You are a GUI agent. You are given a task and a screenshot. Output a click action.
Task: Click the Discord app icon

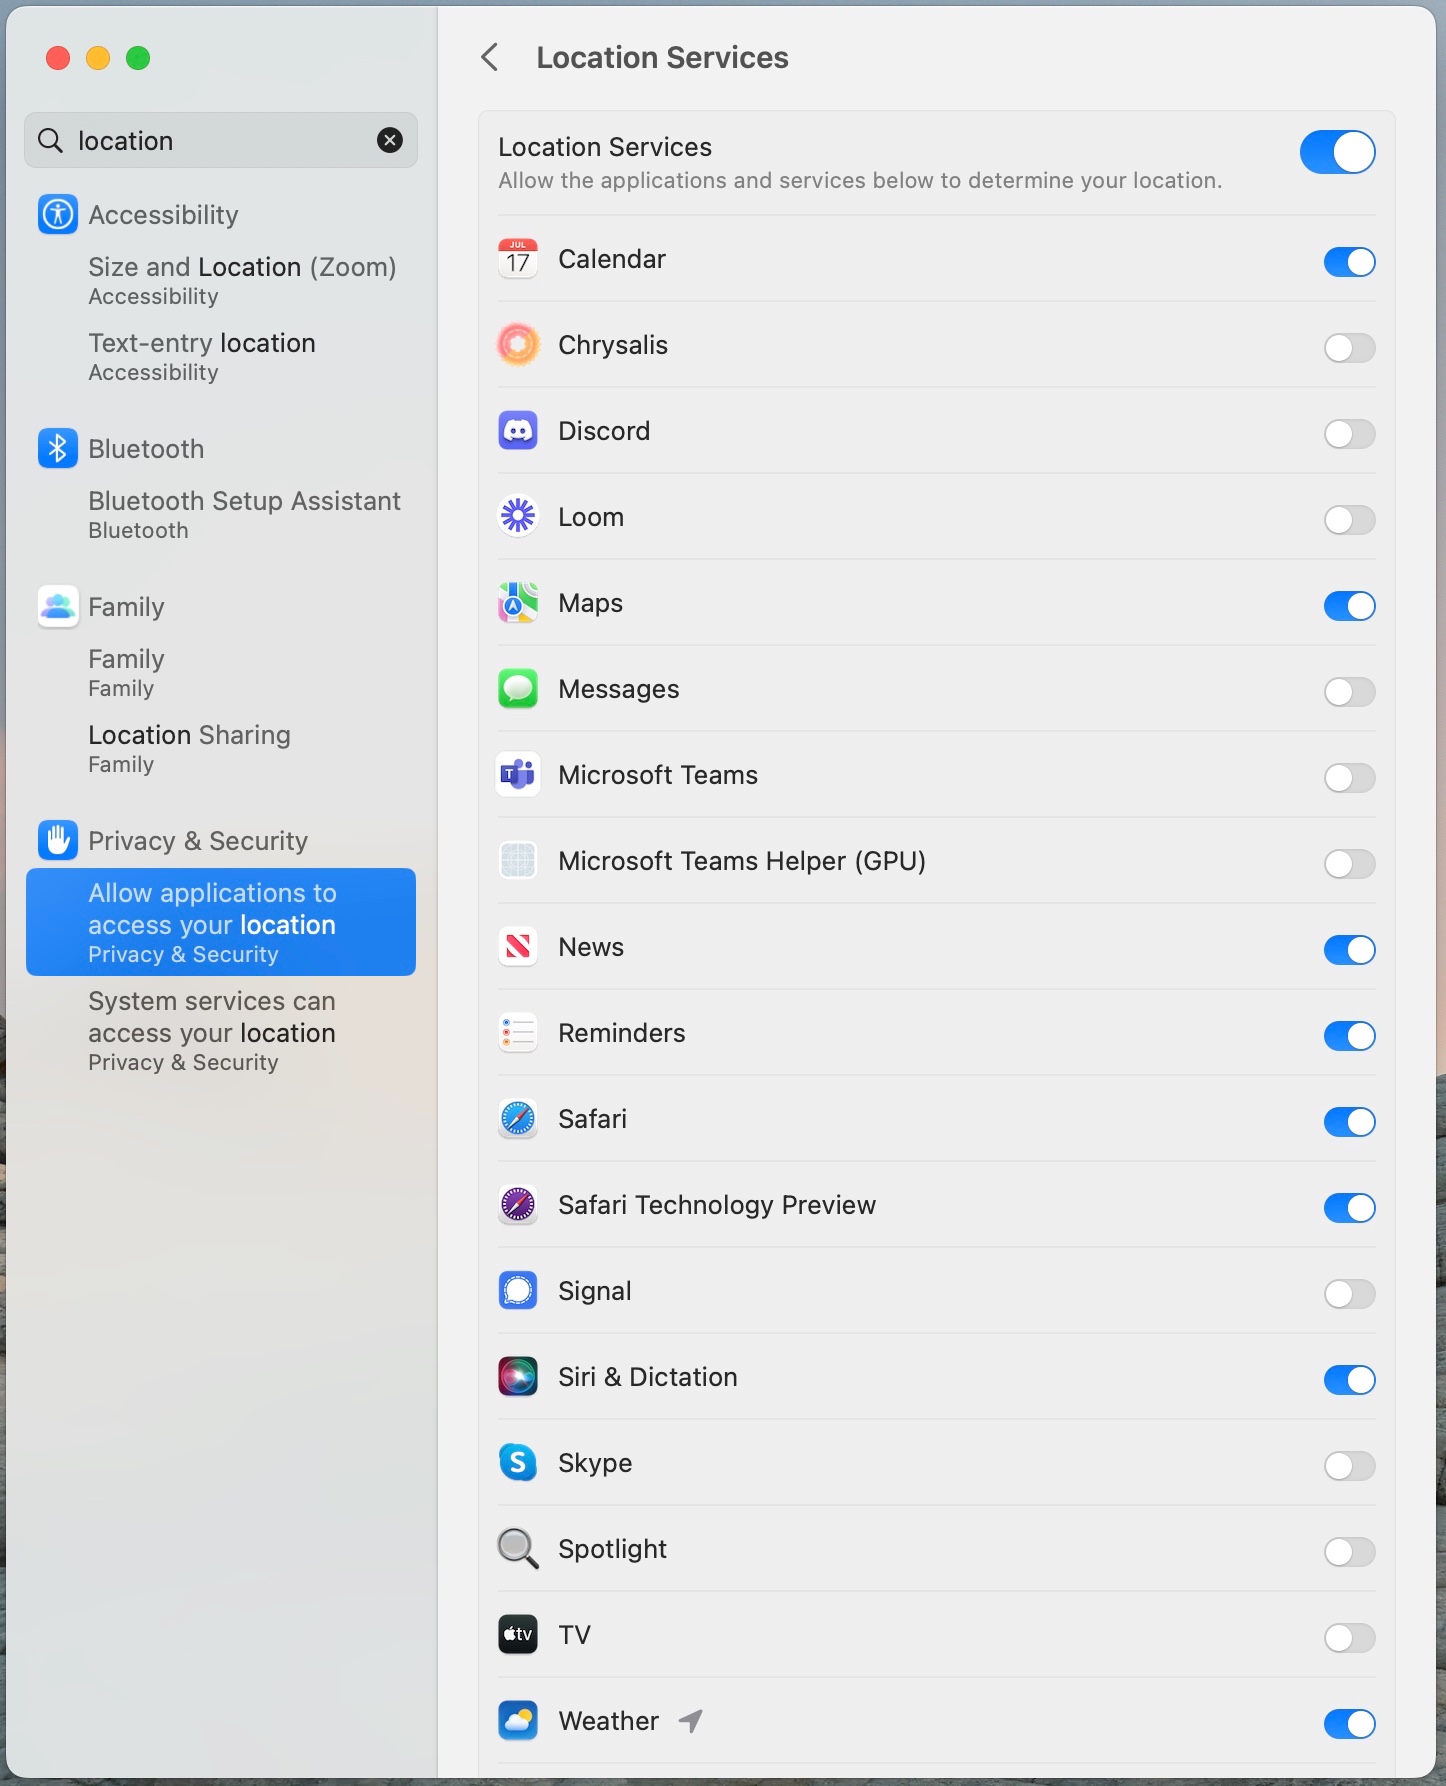[518, 431]
